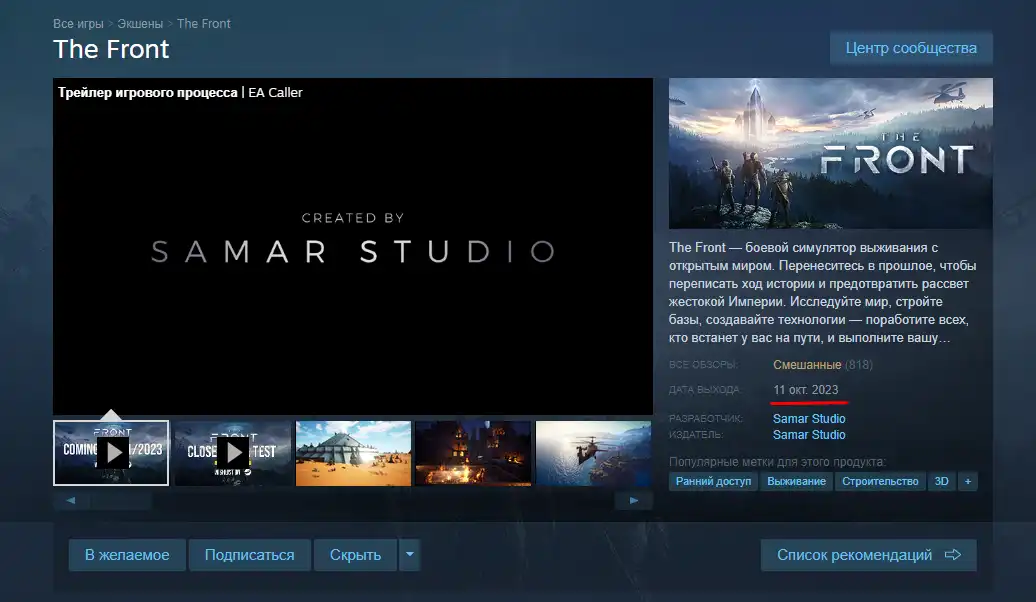Screen dimensions: 1036x602
Task: Open the 'Центр сообщества' community hub
Action: (911, 48)
